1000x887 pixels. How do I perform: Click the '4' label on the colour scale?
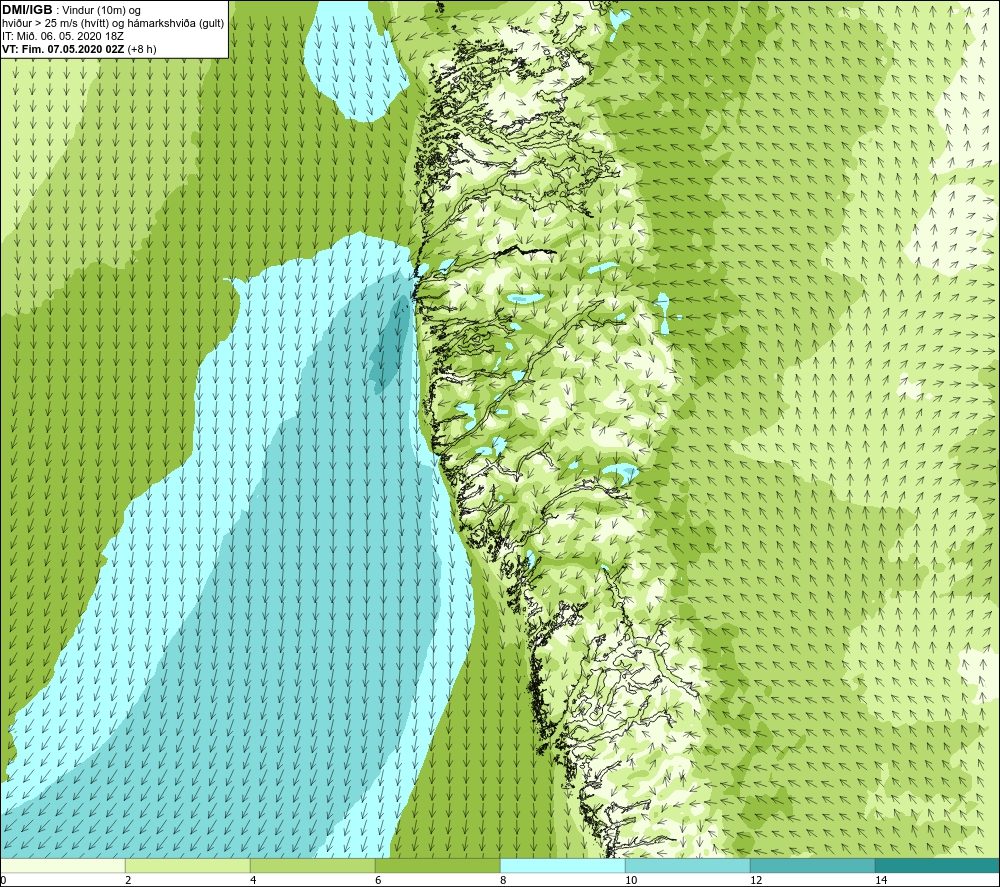point(253,880)
